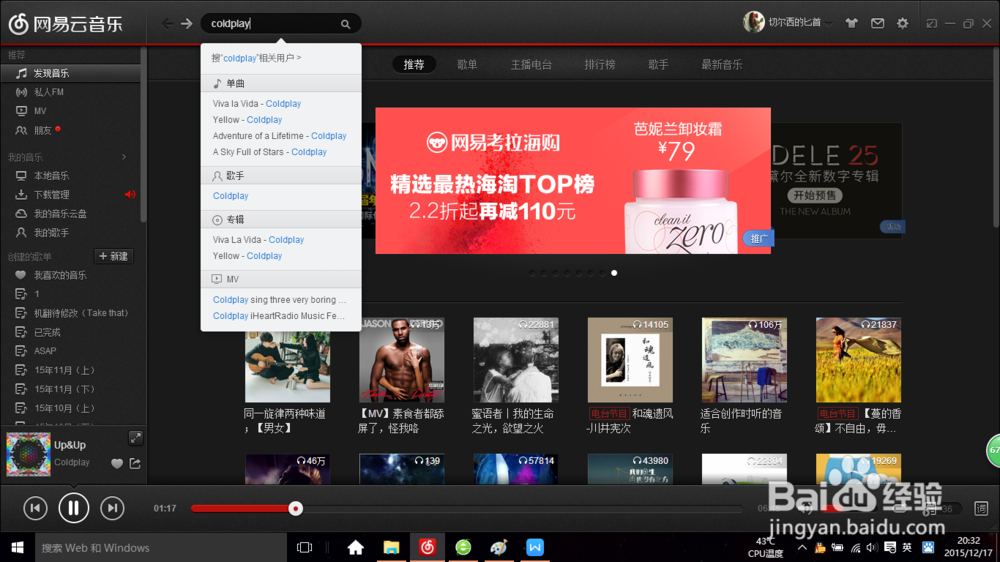Select the 歌手 tab
This screenshot has height=562, width=1000.
coord(658,64)
